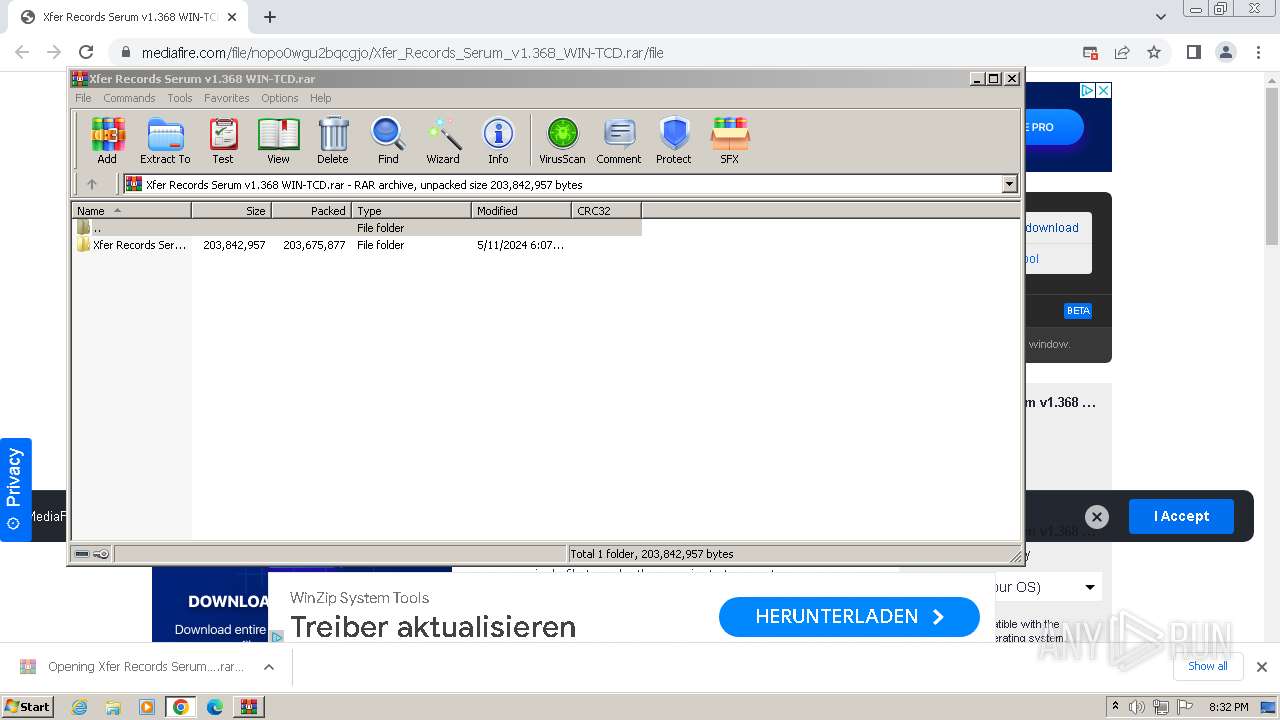Open the Tools menu

[x=180, y=98]
